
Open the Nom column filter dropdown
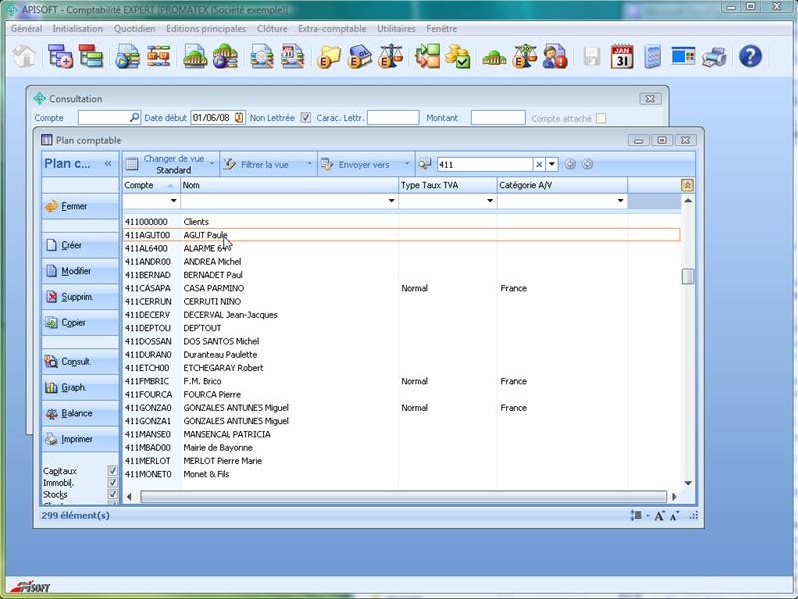391,201
